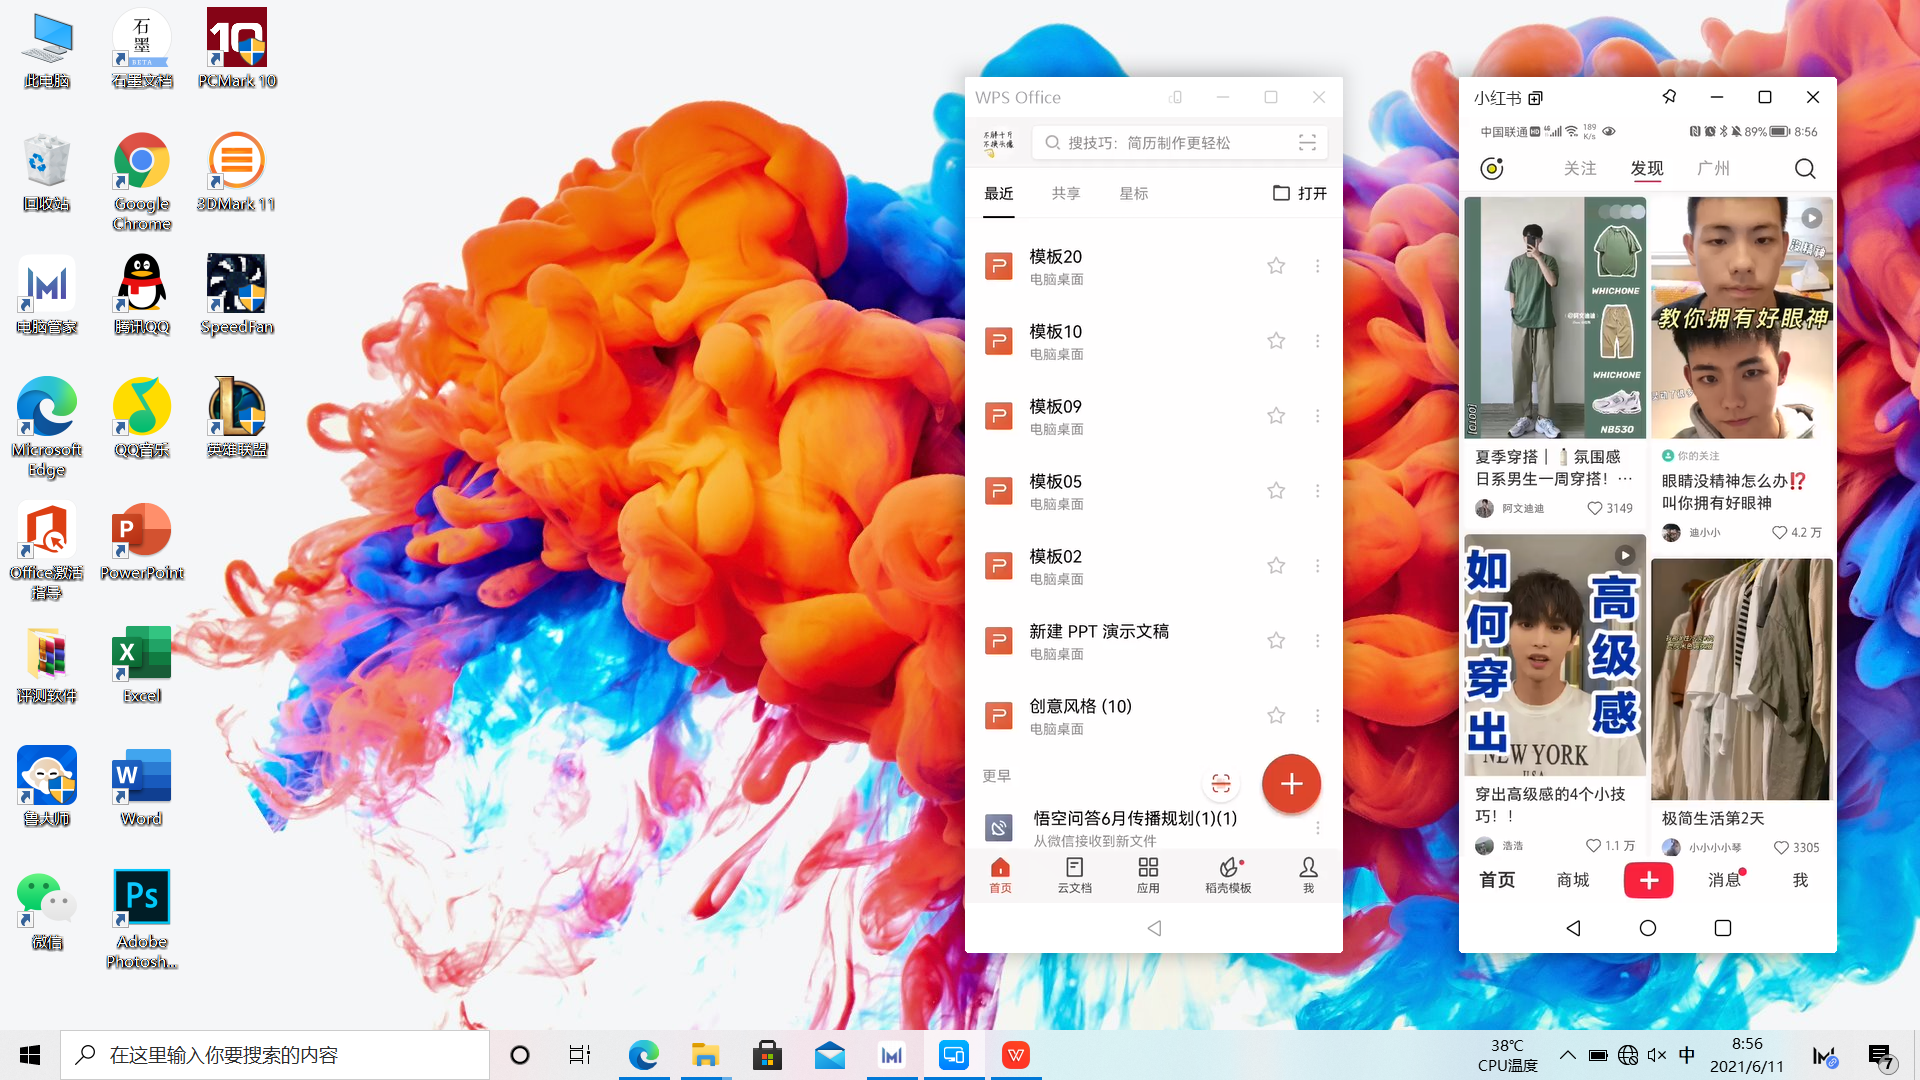1920x1080 pixels.
Task: Switch to the 共享 tab in WPS
Action: pyautogui.click(x=1065, y=193)
